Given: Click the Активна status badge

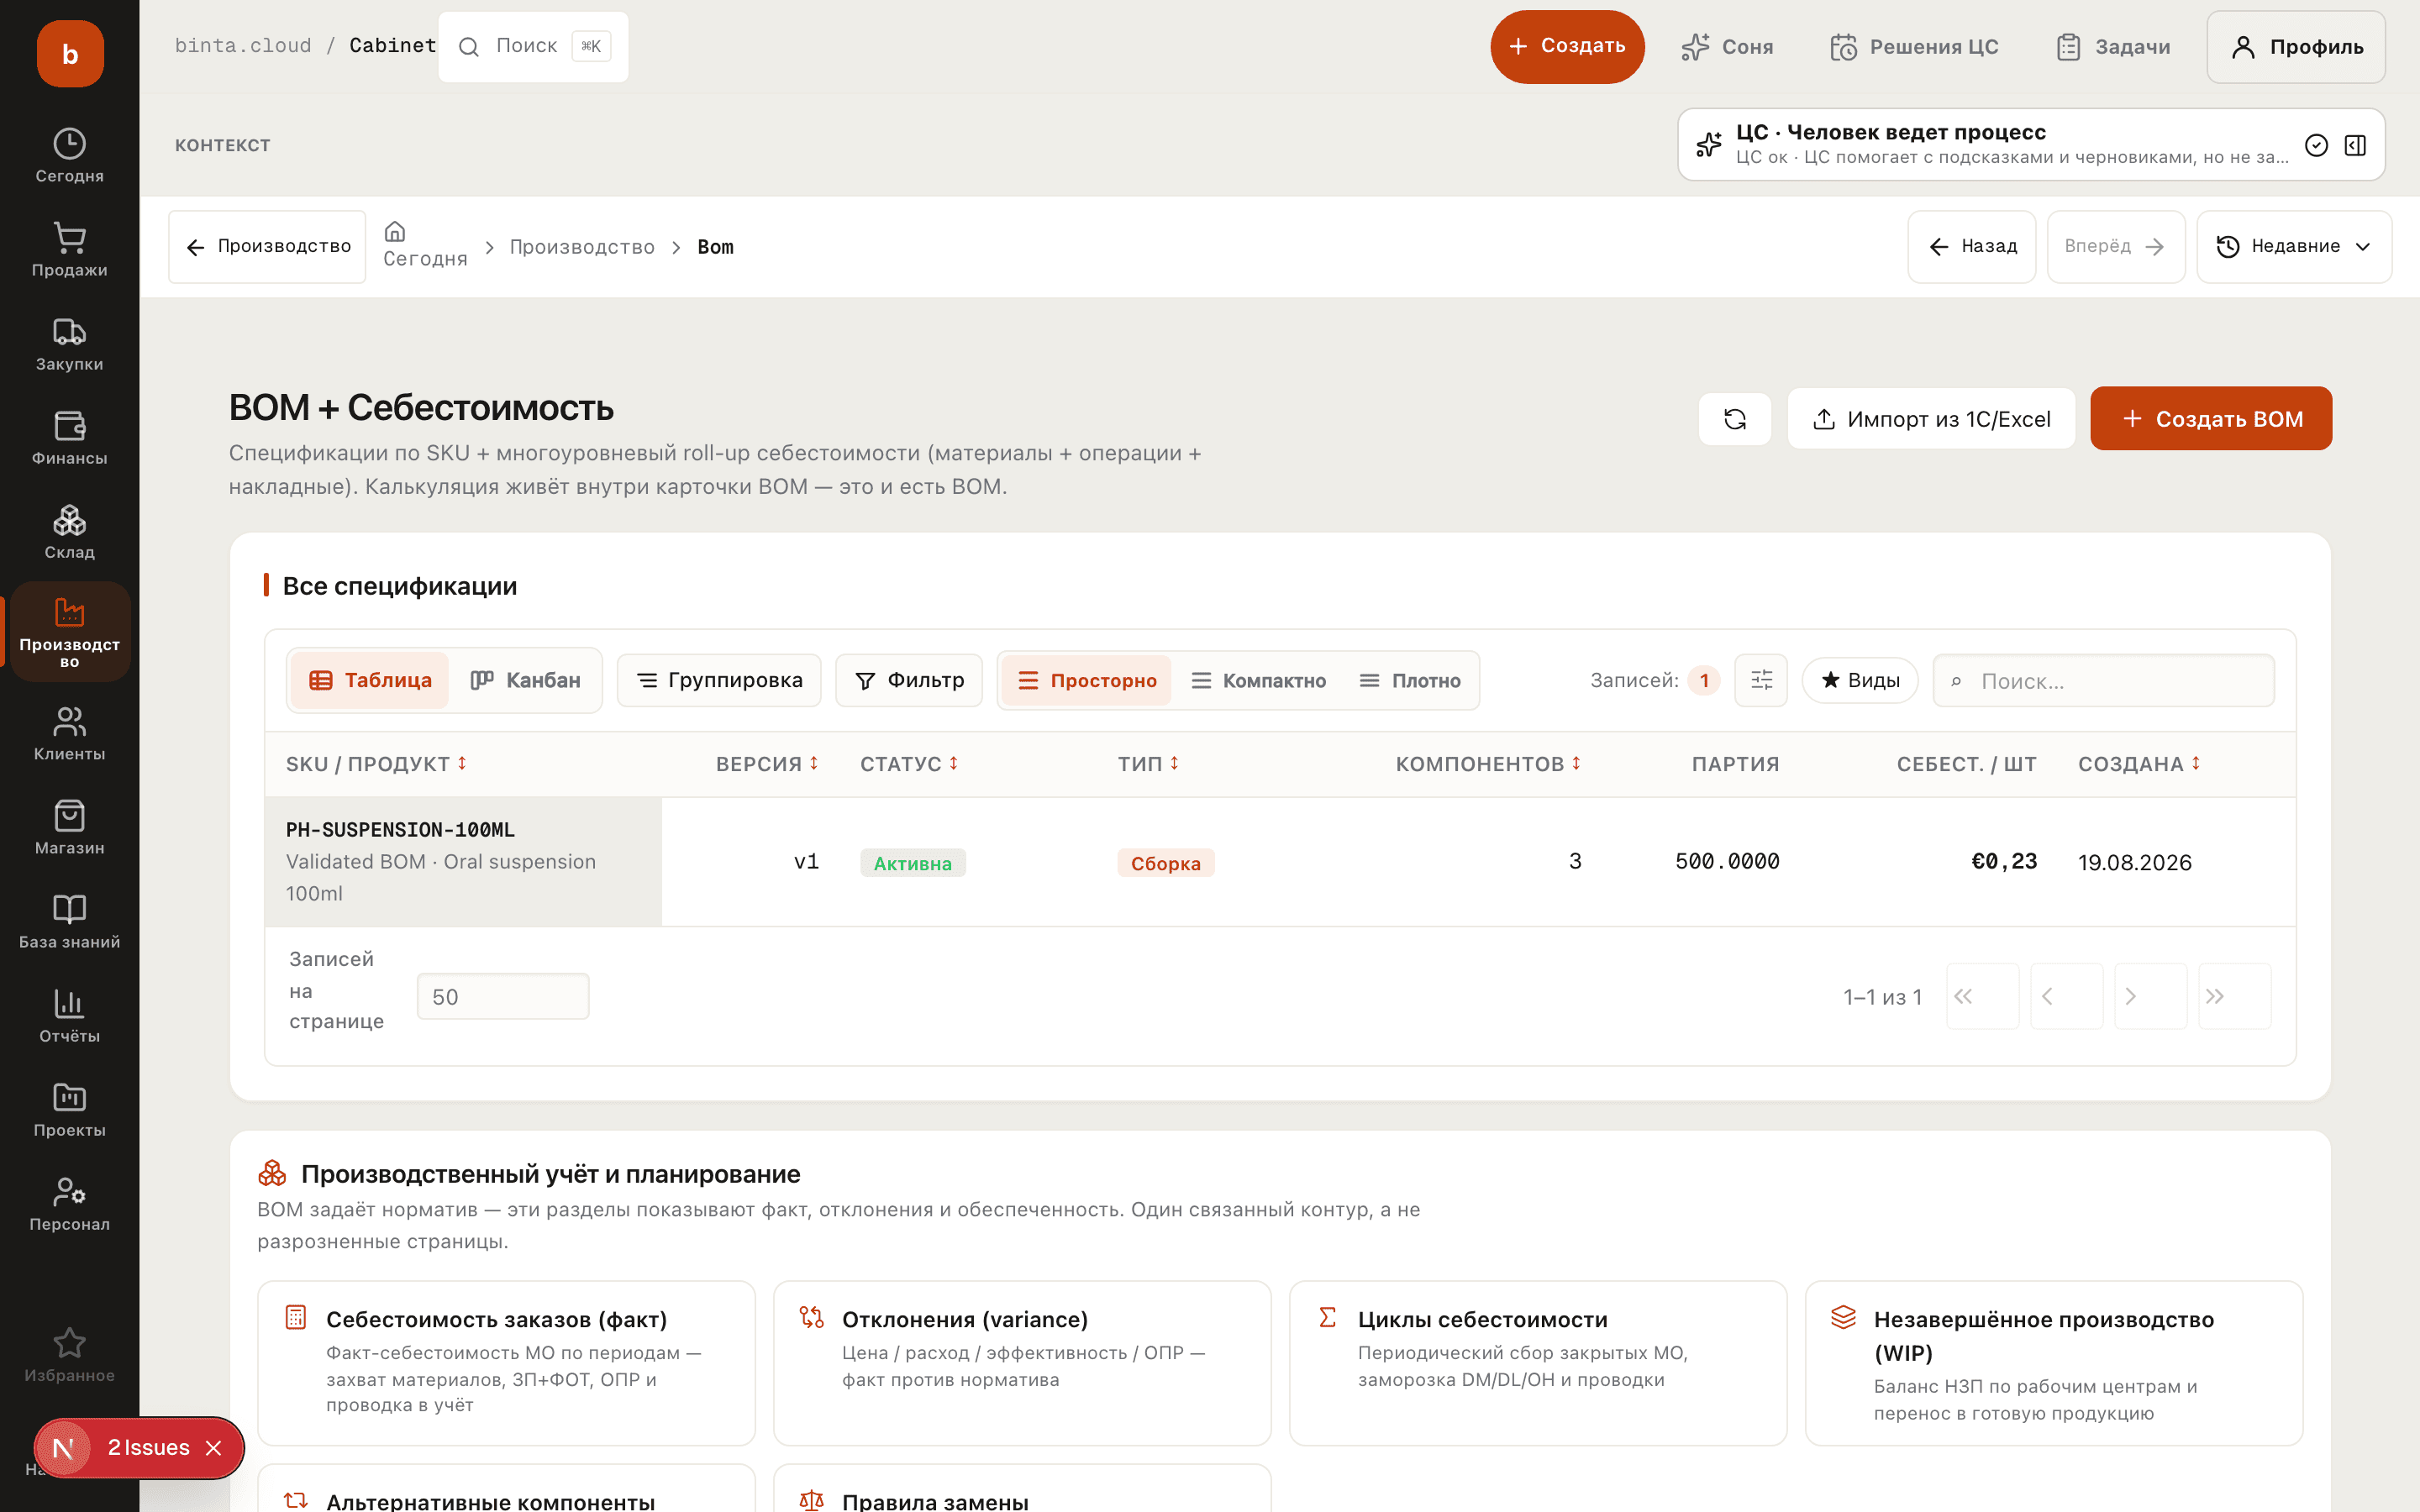Looking at the screenshot, I should [x=913, y=863].
